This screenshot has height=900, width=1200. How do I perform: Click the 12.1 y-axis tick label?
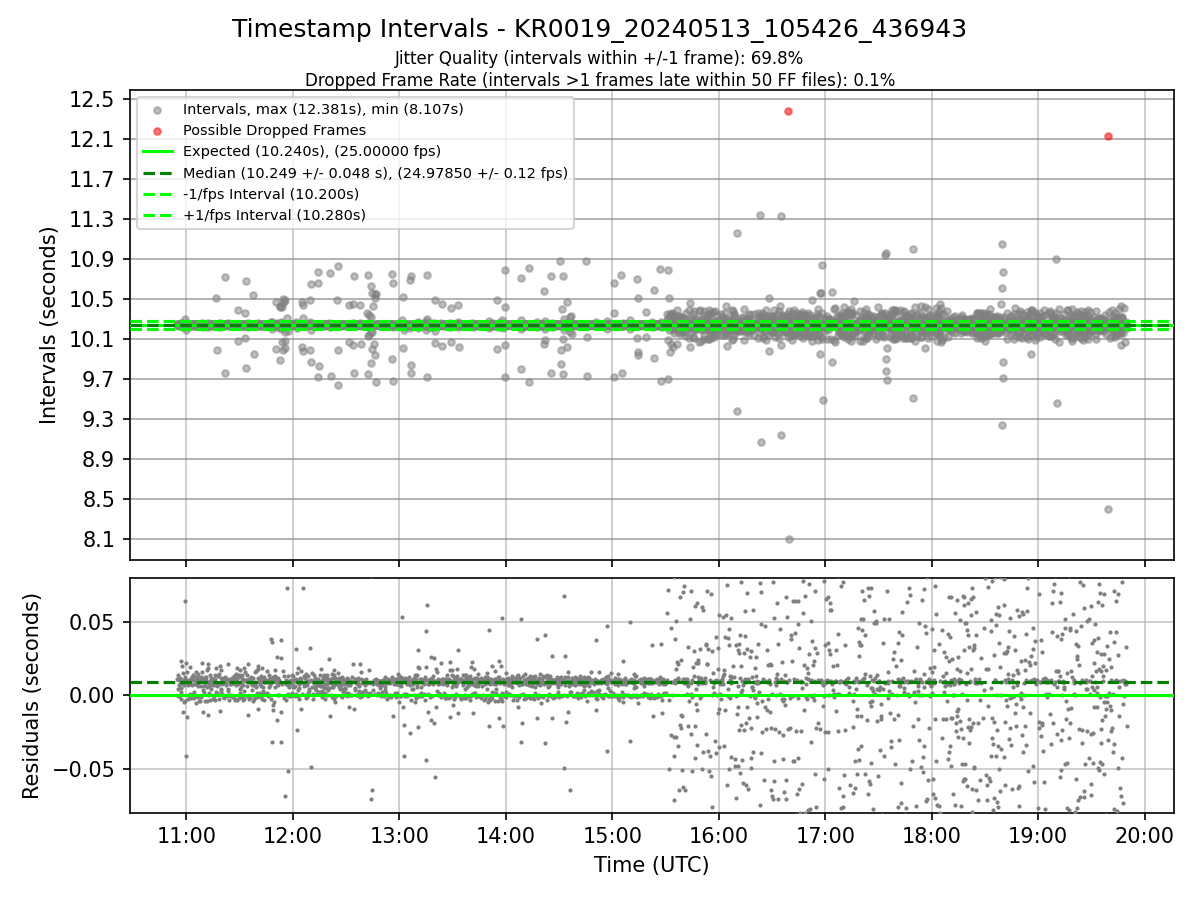93,140
